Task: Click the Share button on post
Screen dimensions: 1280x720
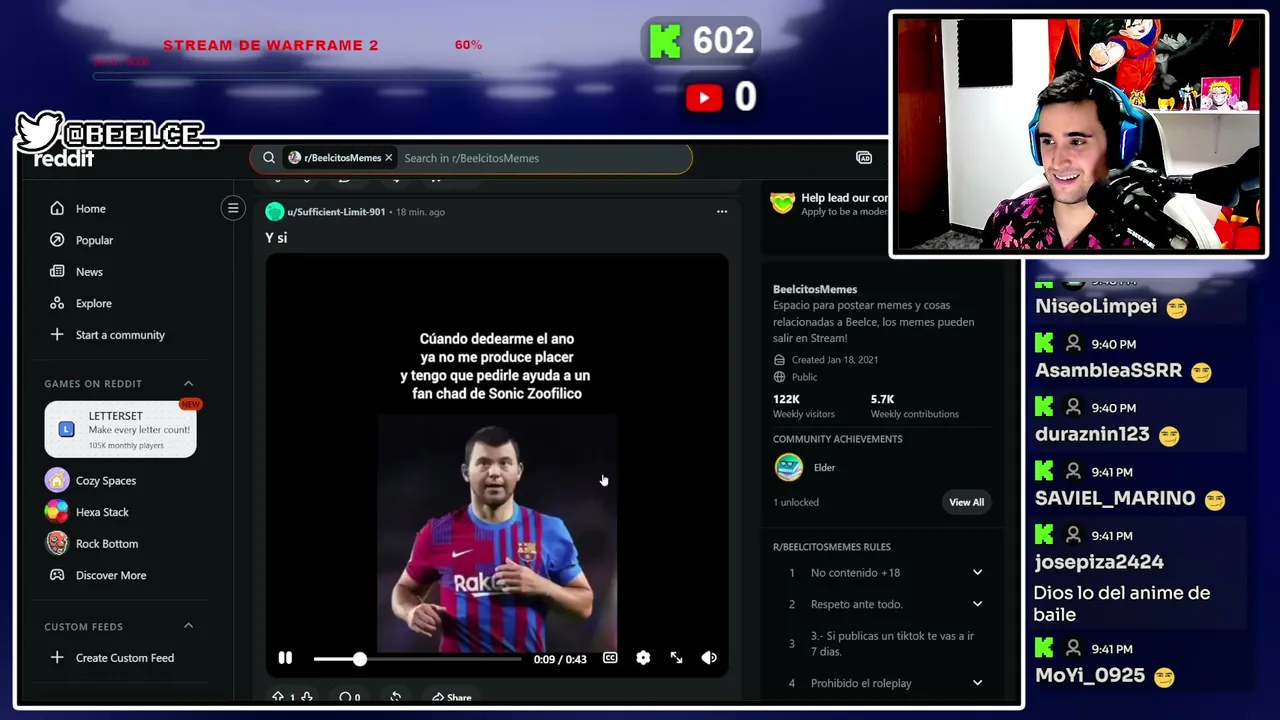Action: click(452, 697)
